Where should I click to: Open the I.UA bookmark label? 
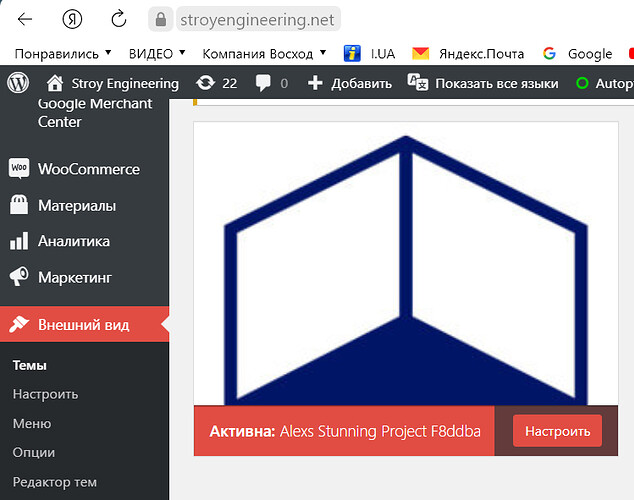click(383, 53)
